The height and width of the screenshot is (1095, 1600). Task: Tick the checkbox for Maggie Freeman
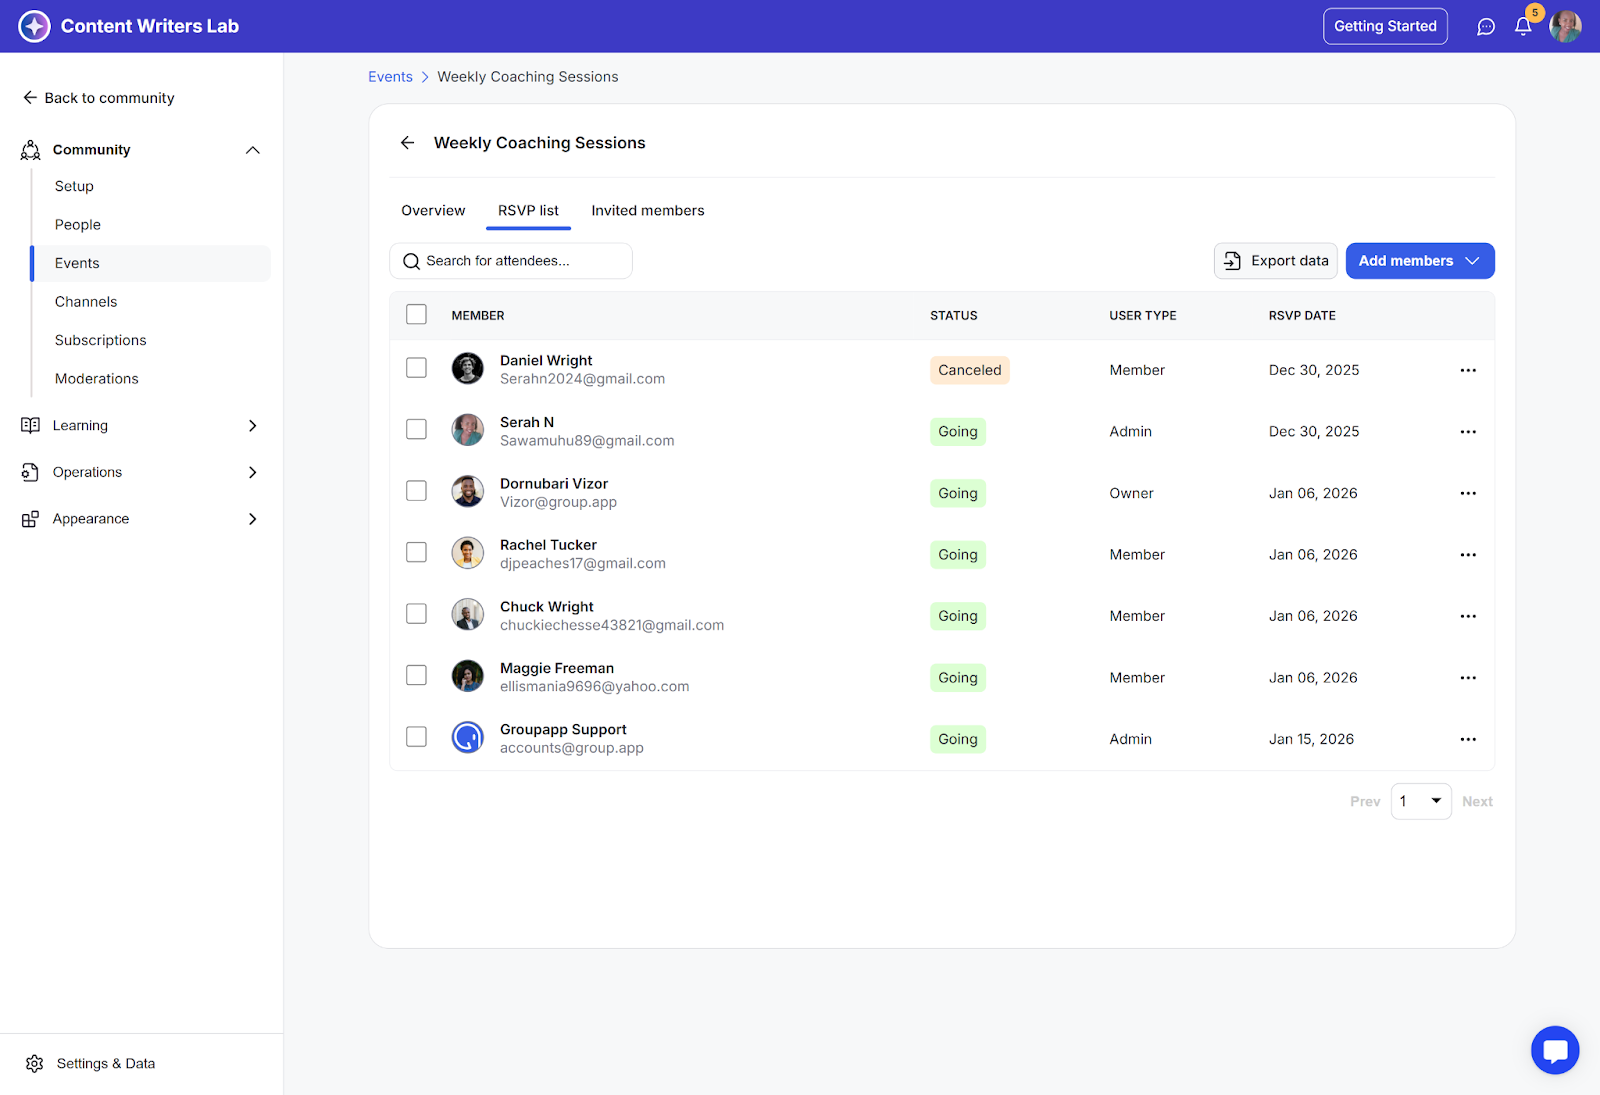(x=417, y=676)
